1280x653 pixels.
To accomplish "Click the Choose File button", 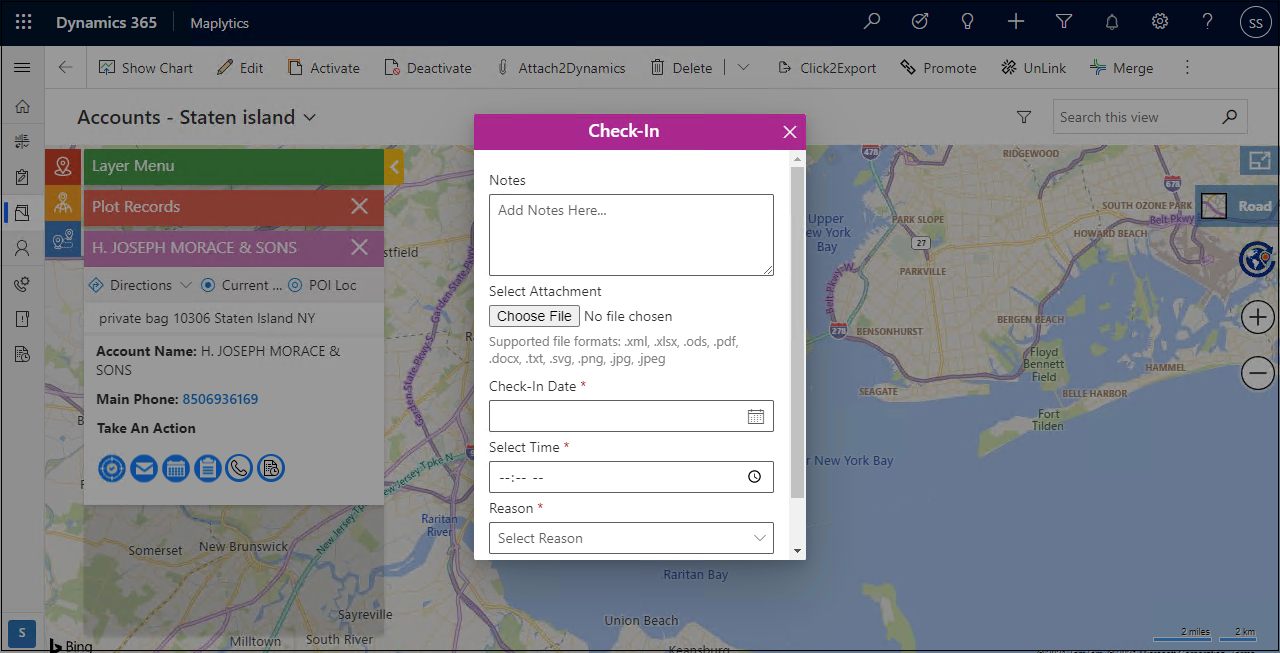I will tap(534, 316).
